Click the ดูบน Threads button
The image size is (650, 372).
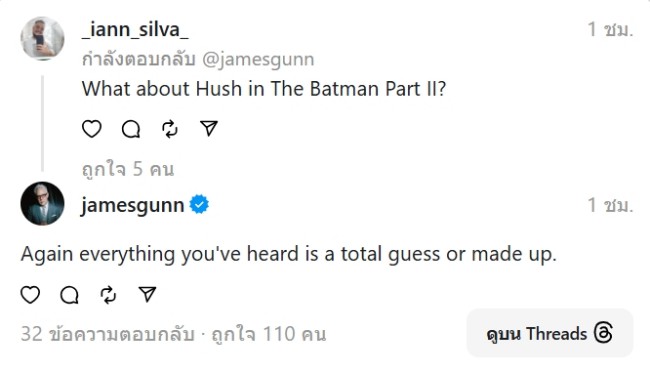[550, 333]
